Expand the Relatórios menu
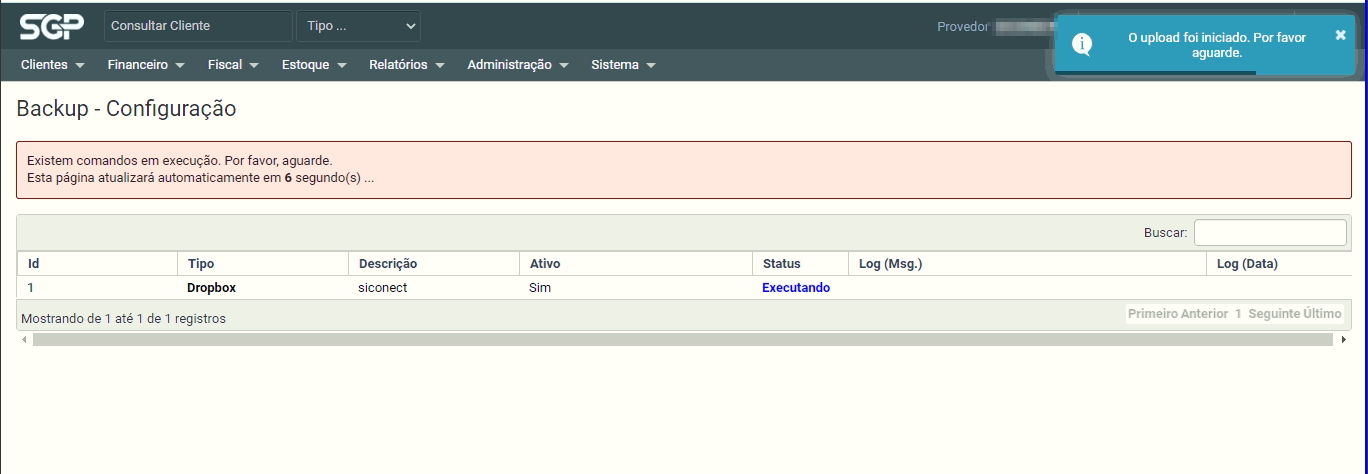The width and height of the screenshot is (1368, 474). pos(406,65)
